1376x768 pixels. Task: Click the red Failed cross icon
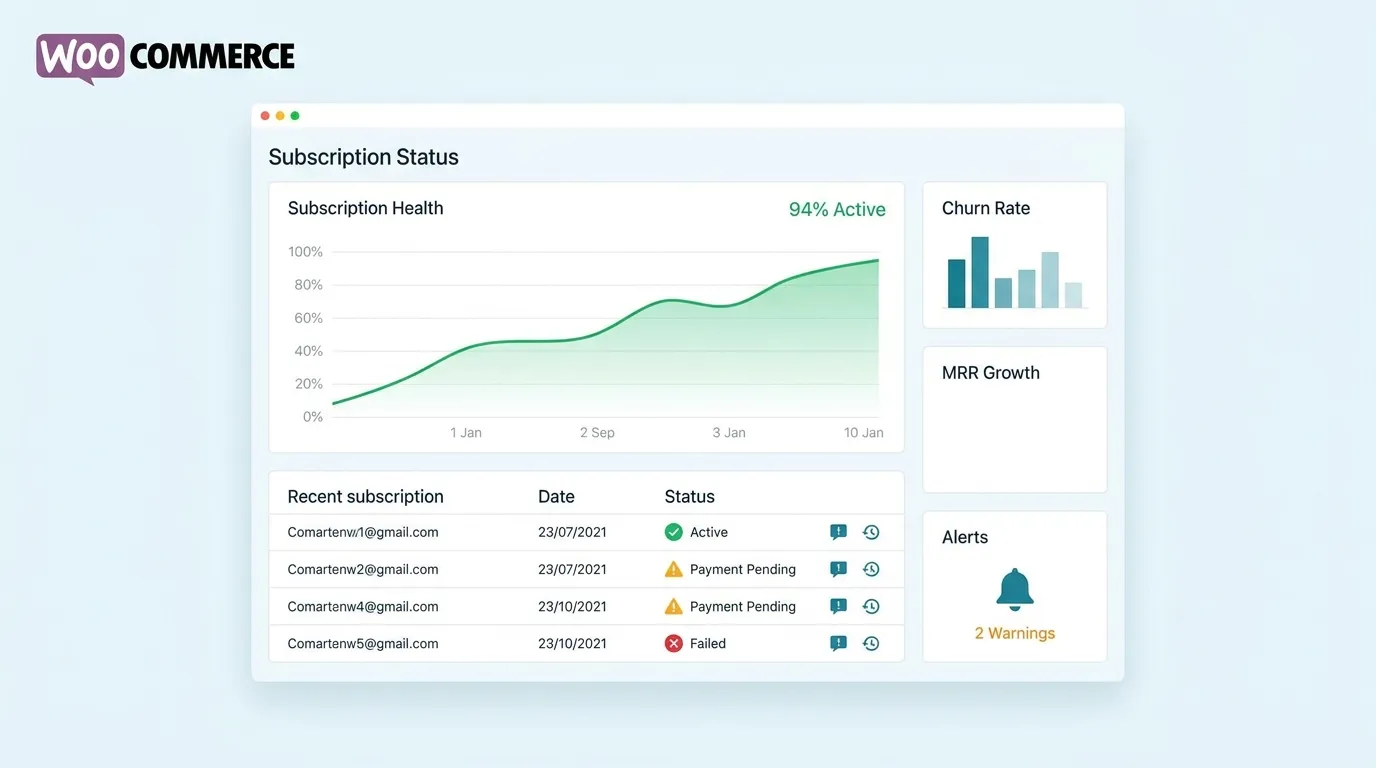click(x=674, y=643)
